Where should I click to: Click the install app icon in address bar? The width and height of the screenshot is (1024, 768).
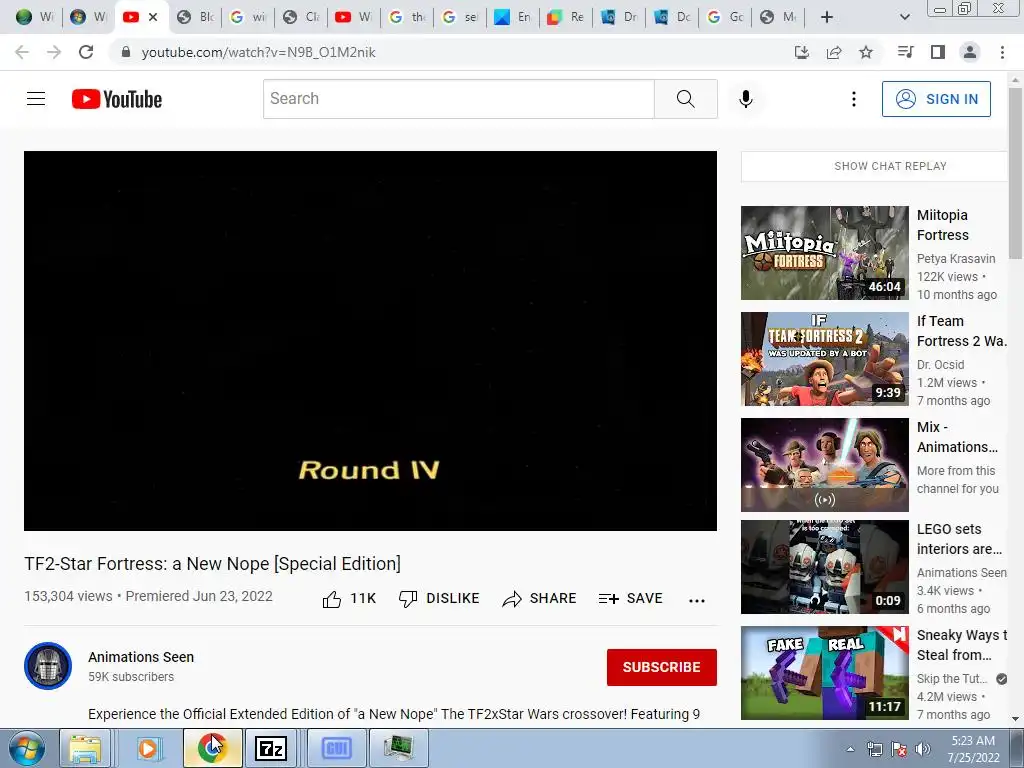click(801, 52)
